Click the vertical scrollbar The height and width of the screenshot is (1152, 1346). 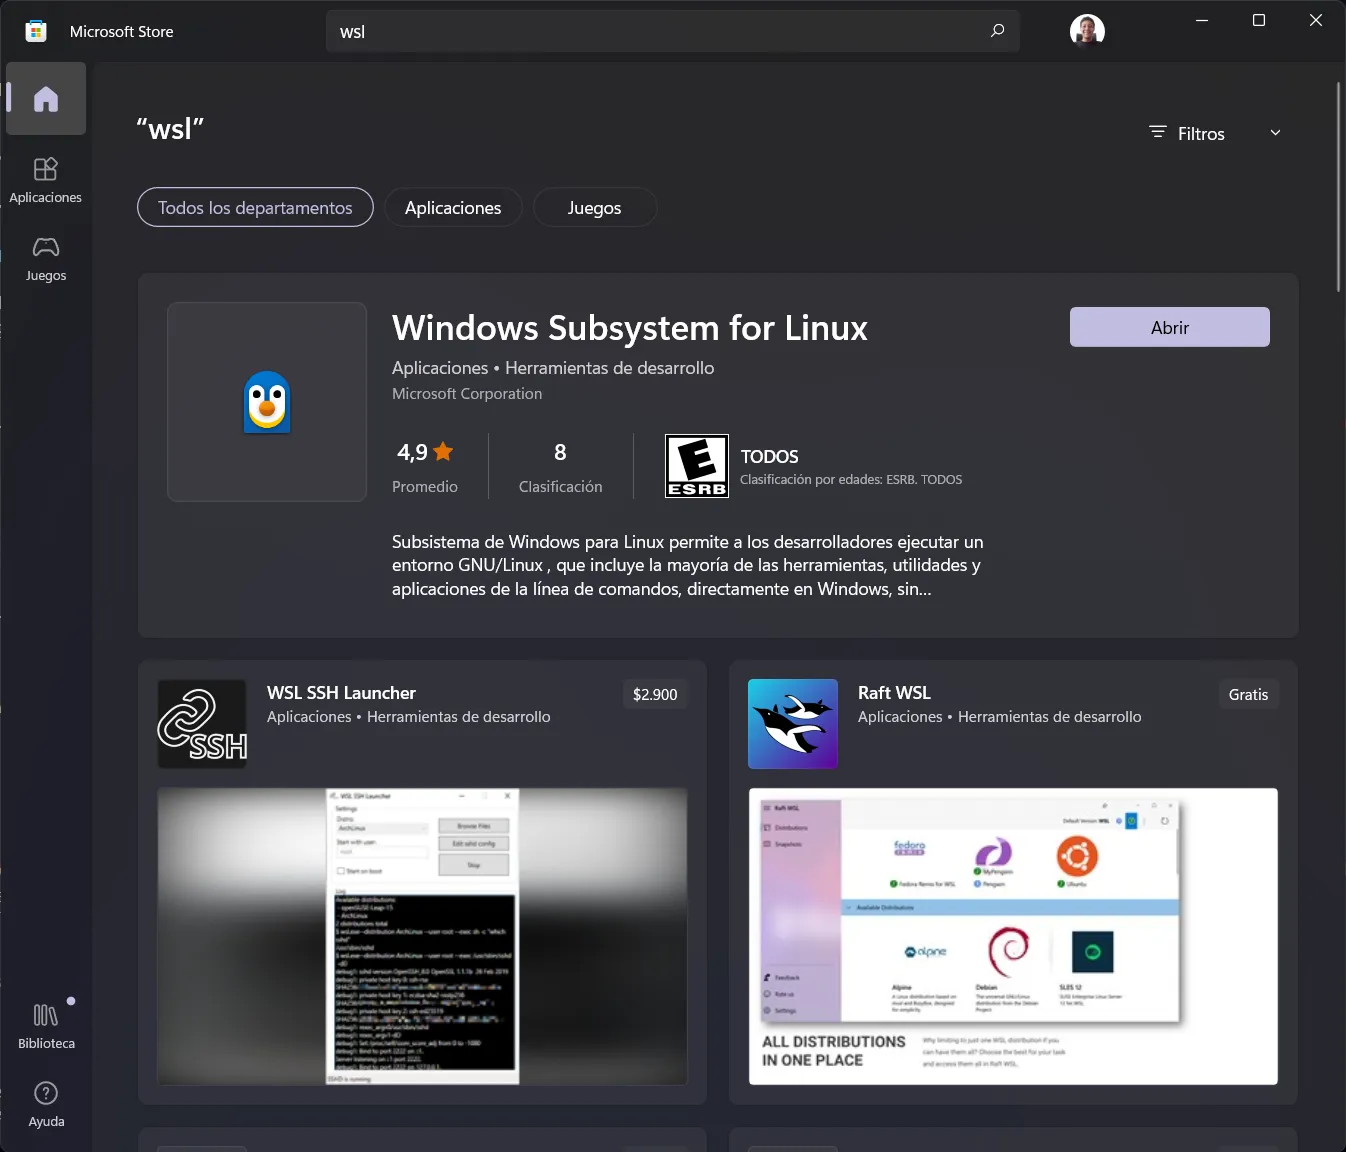(1338, 187)
